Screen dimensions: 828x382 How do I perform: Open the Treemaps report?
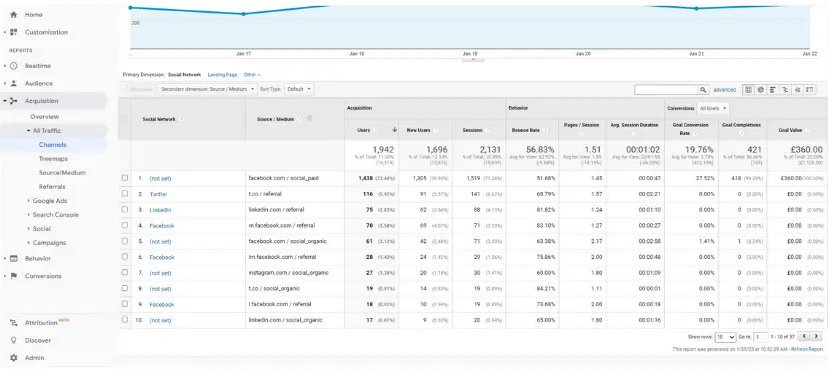[x=53, y=159]
